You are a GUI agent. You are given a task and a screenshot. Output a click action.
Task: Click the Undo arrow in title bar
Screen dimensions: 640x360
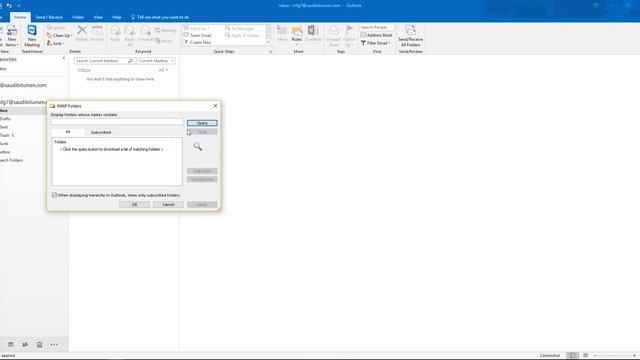9,6
